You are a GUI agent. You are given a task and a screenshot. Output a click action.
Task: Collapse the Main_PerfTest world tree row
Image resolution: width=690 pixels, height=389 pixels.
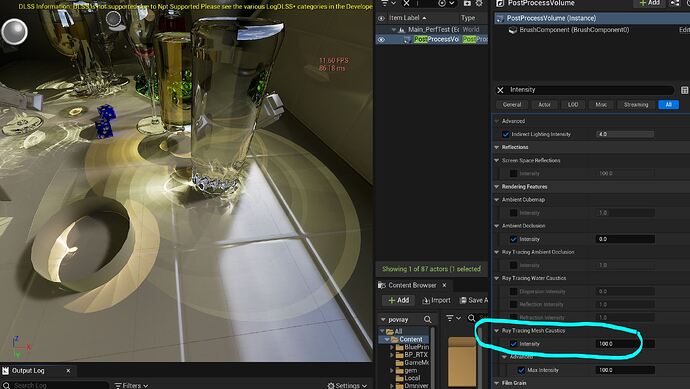393,29
